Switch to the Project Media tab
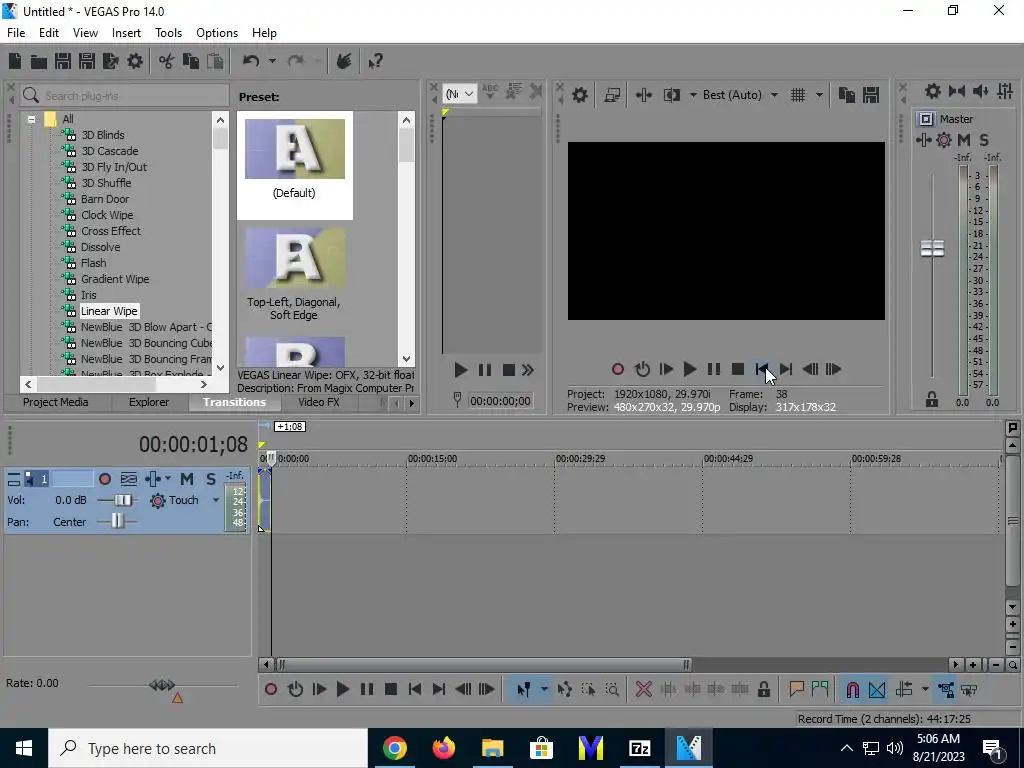 pyautogui.click(x=56, y=402)
